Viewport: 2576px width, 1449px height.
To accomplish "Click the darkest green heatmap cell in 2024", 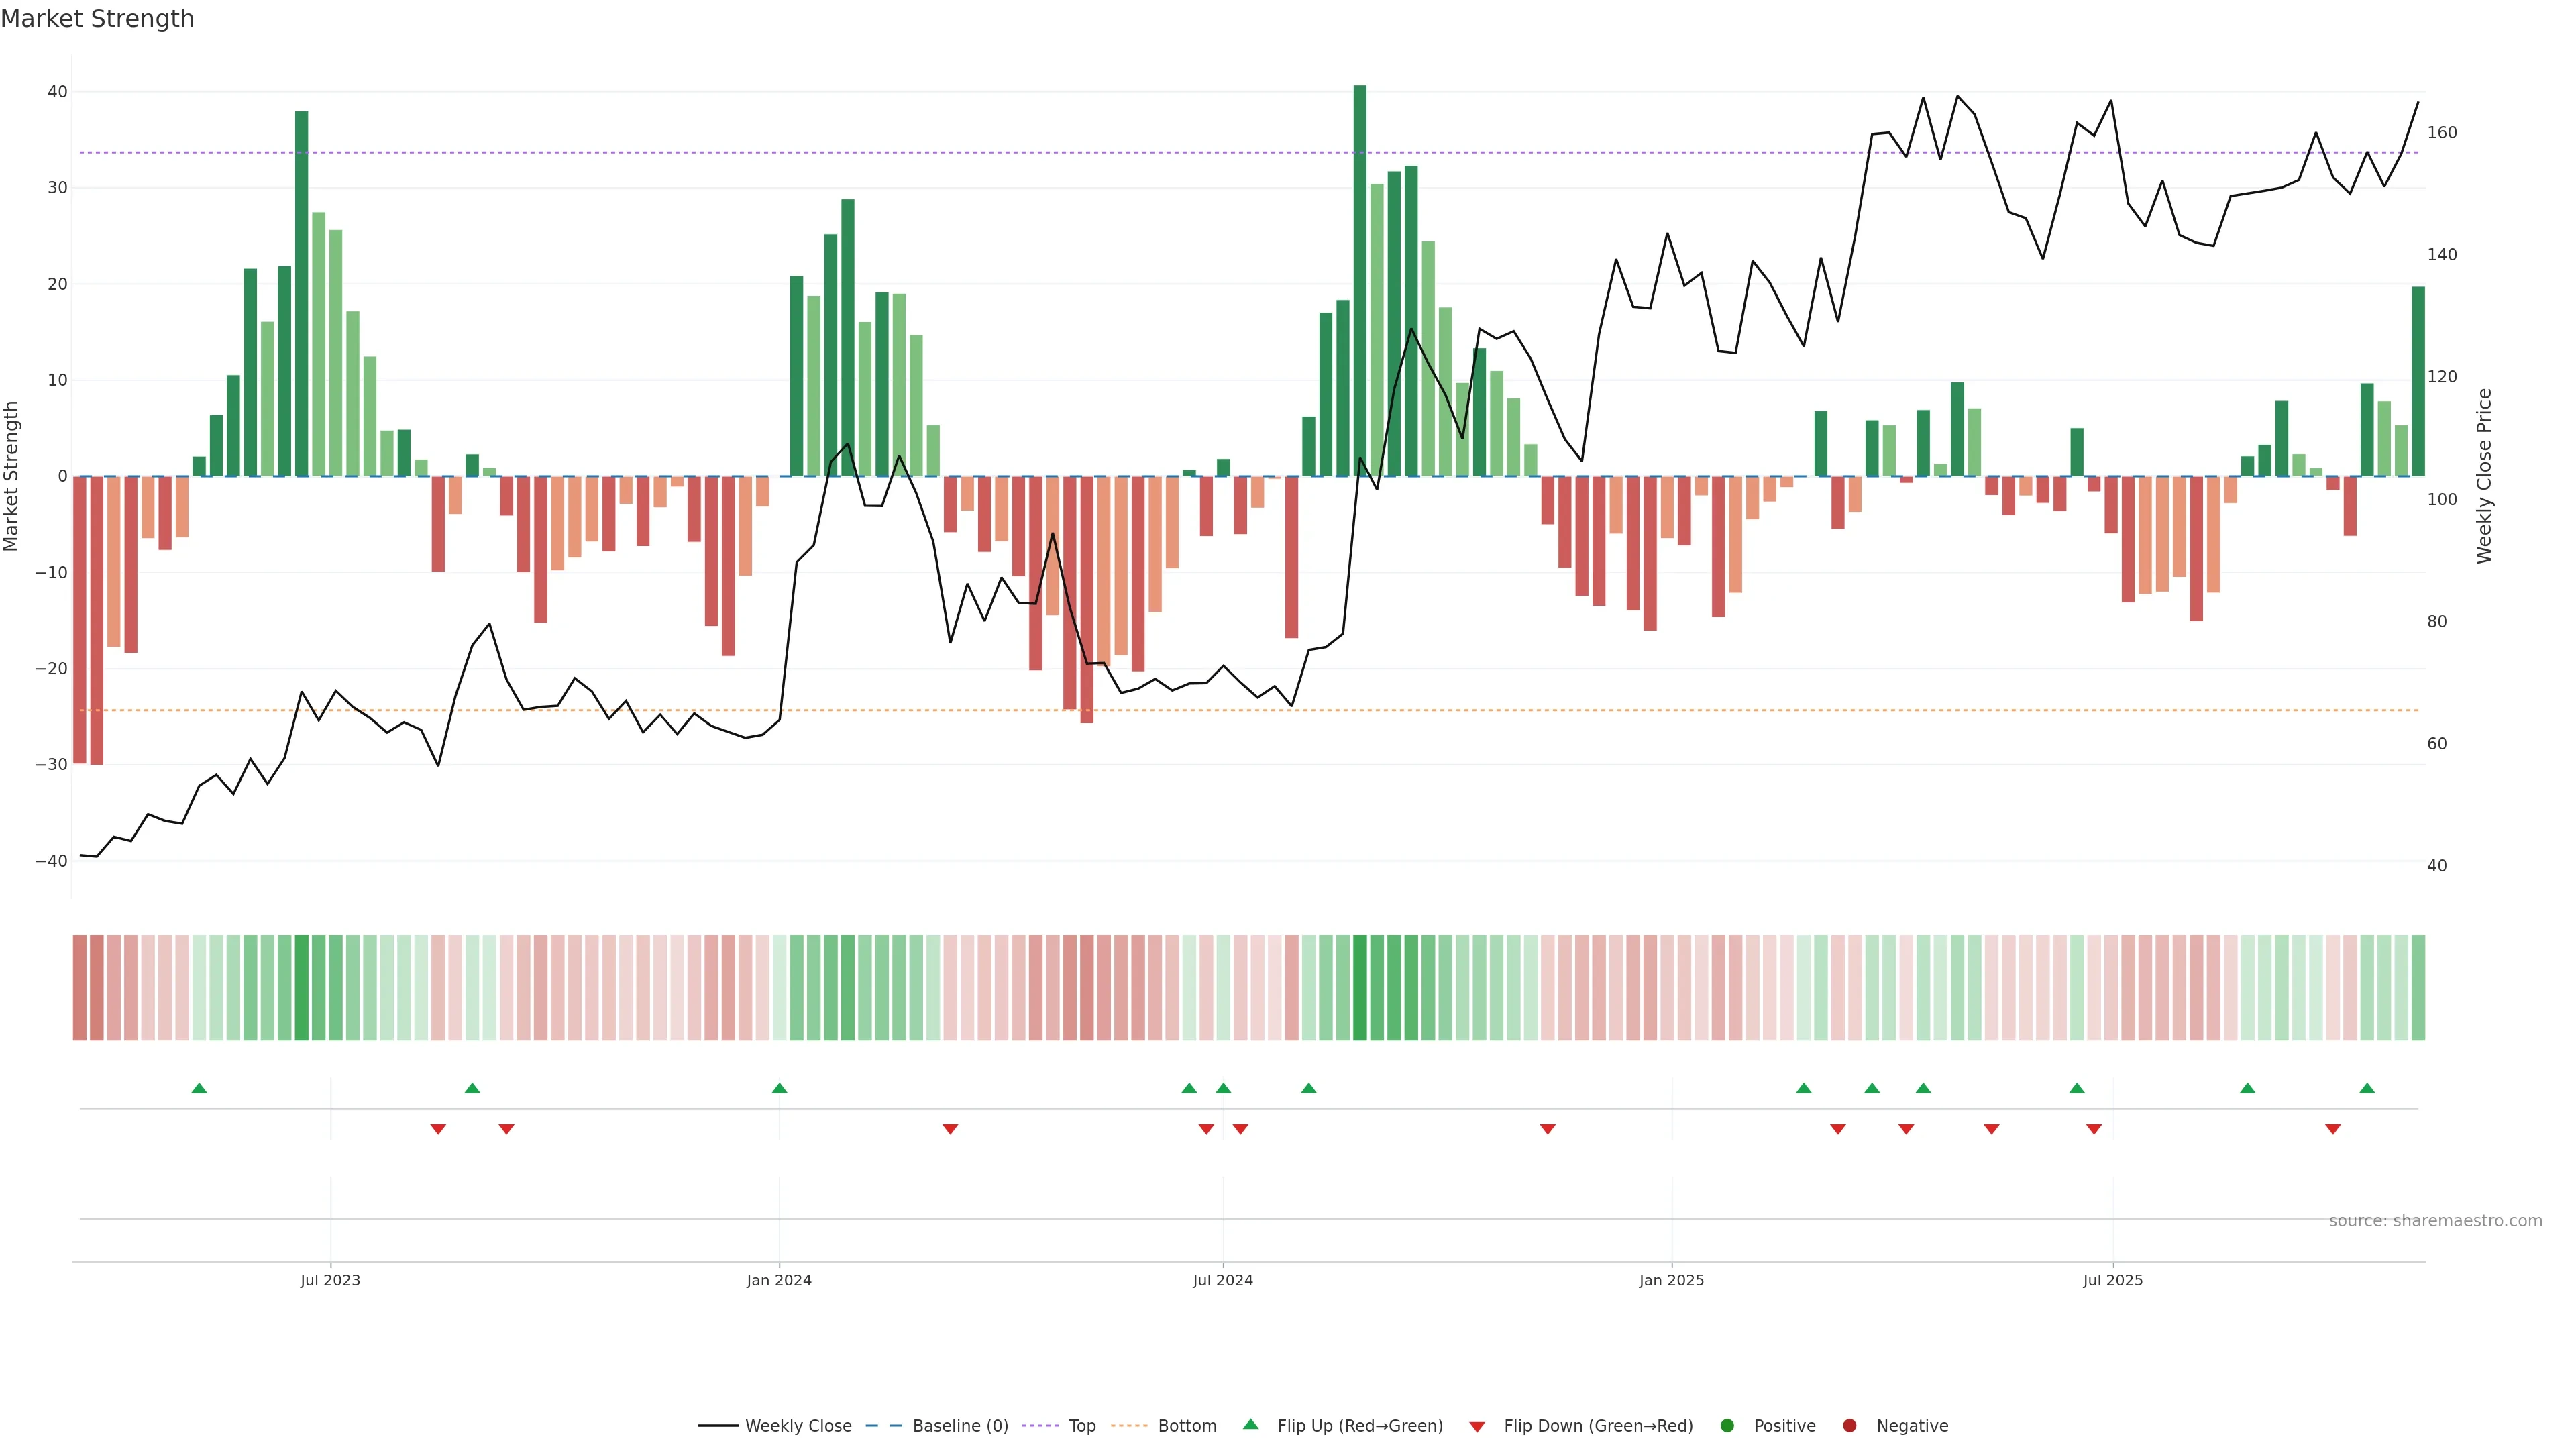I will pos(1360,988).
